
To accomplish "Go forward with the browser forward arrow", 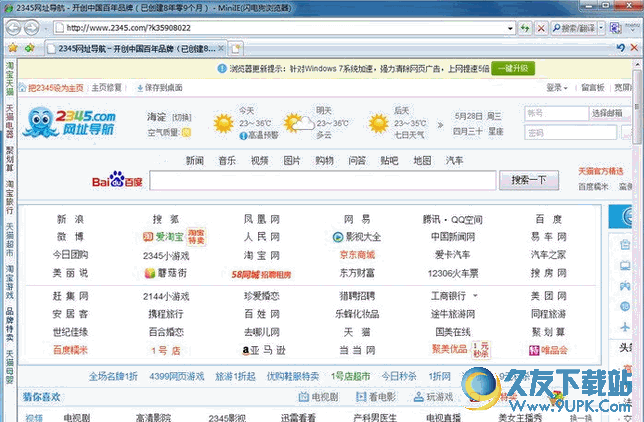I will point(31,28).
